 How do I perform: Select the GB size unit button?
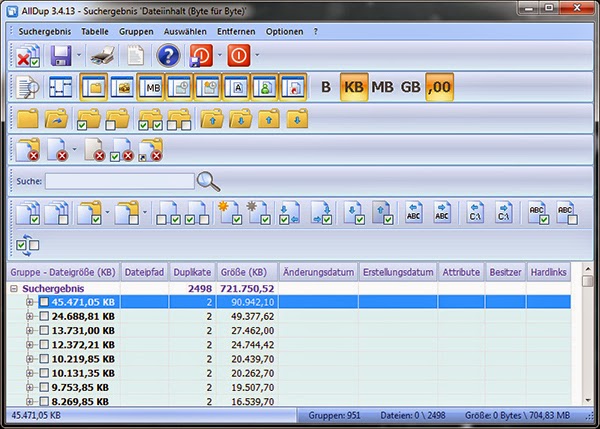coord(410,87)
